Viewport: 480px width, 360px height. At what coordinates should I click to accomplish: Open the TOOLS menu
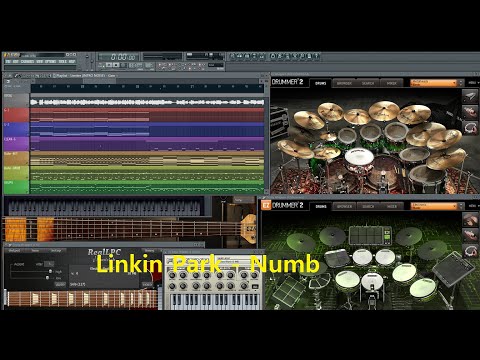(x=62, y=62)
